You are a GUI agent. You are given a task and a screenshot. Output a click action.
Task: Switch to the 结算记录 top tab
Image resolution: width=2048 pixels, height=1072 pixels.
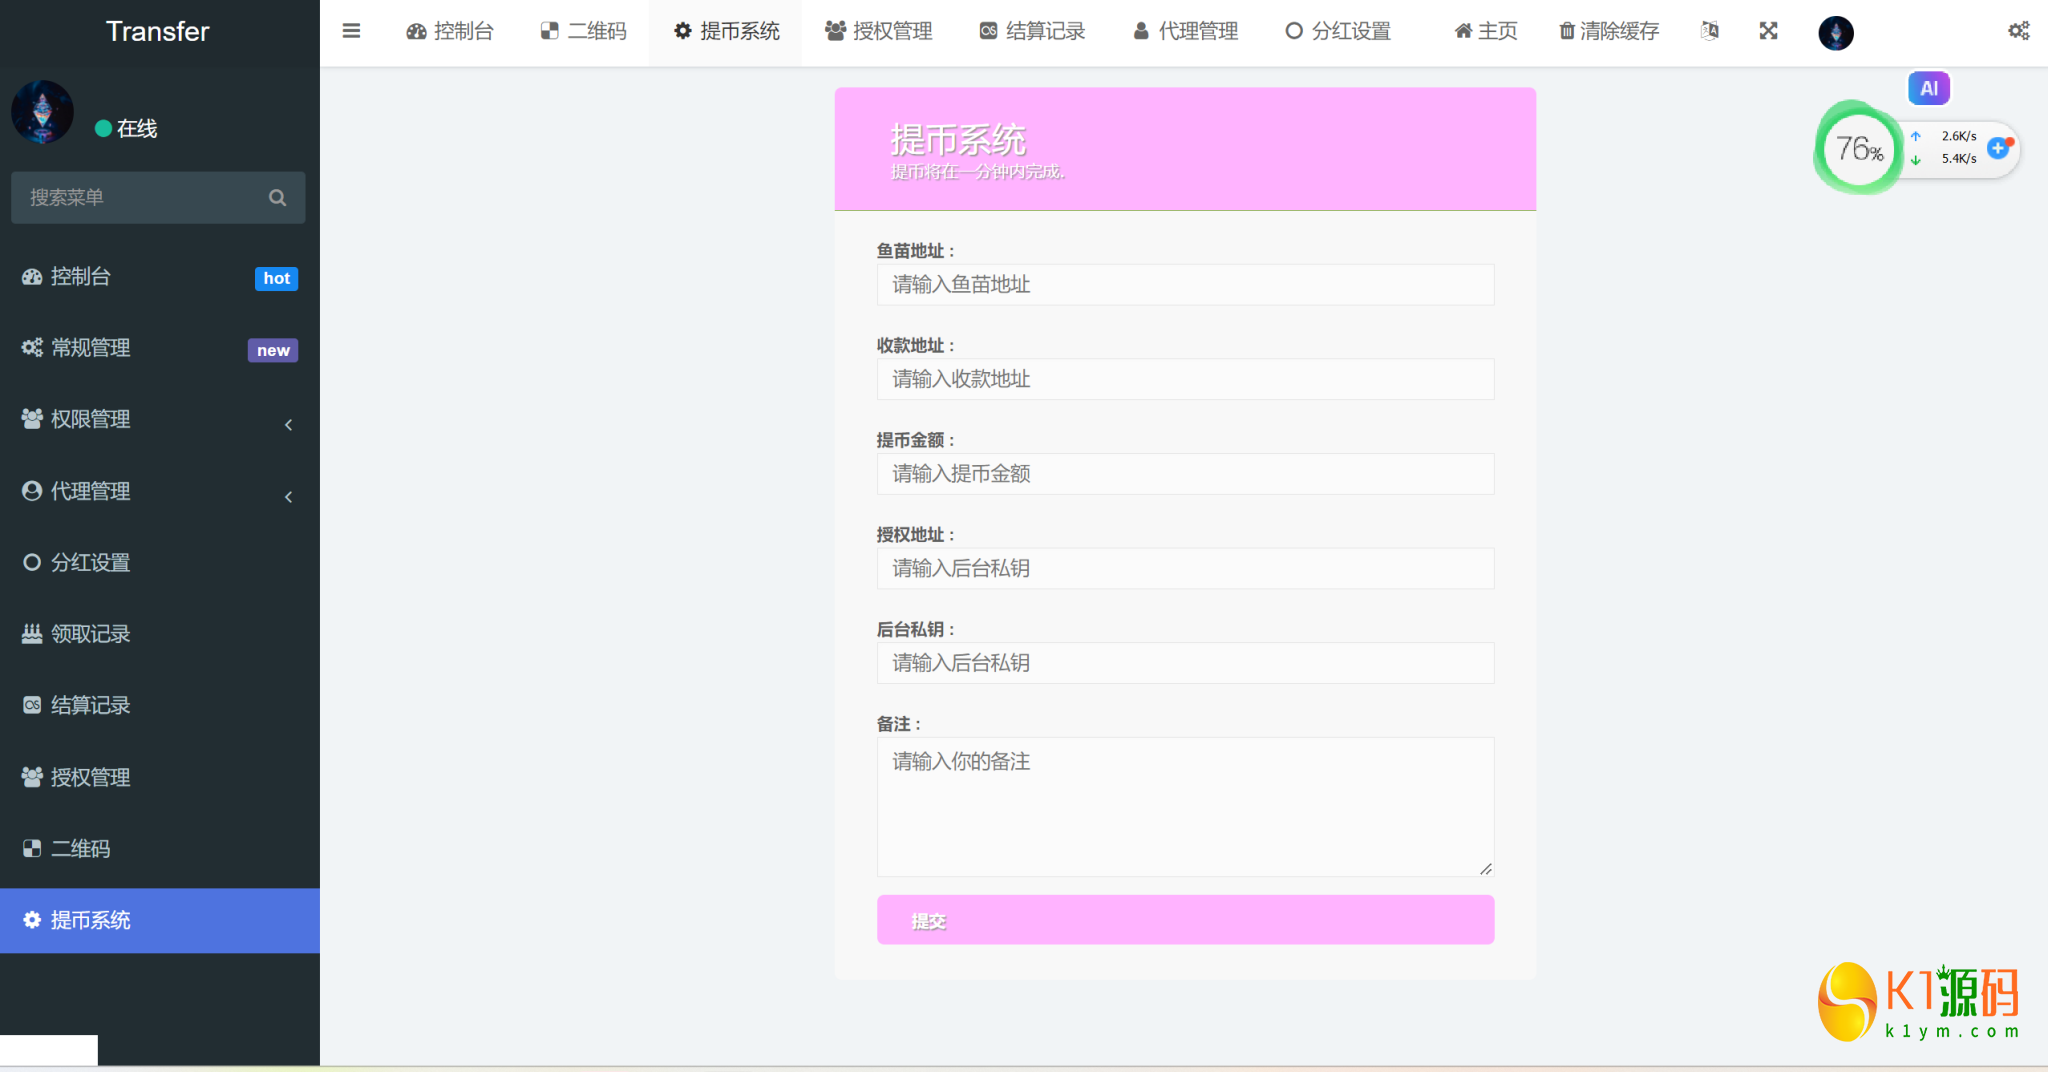pyautogui.click(x=1032, y=32)
